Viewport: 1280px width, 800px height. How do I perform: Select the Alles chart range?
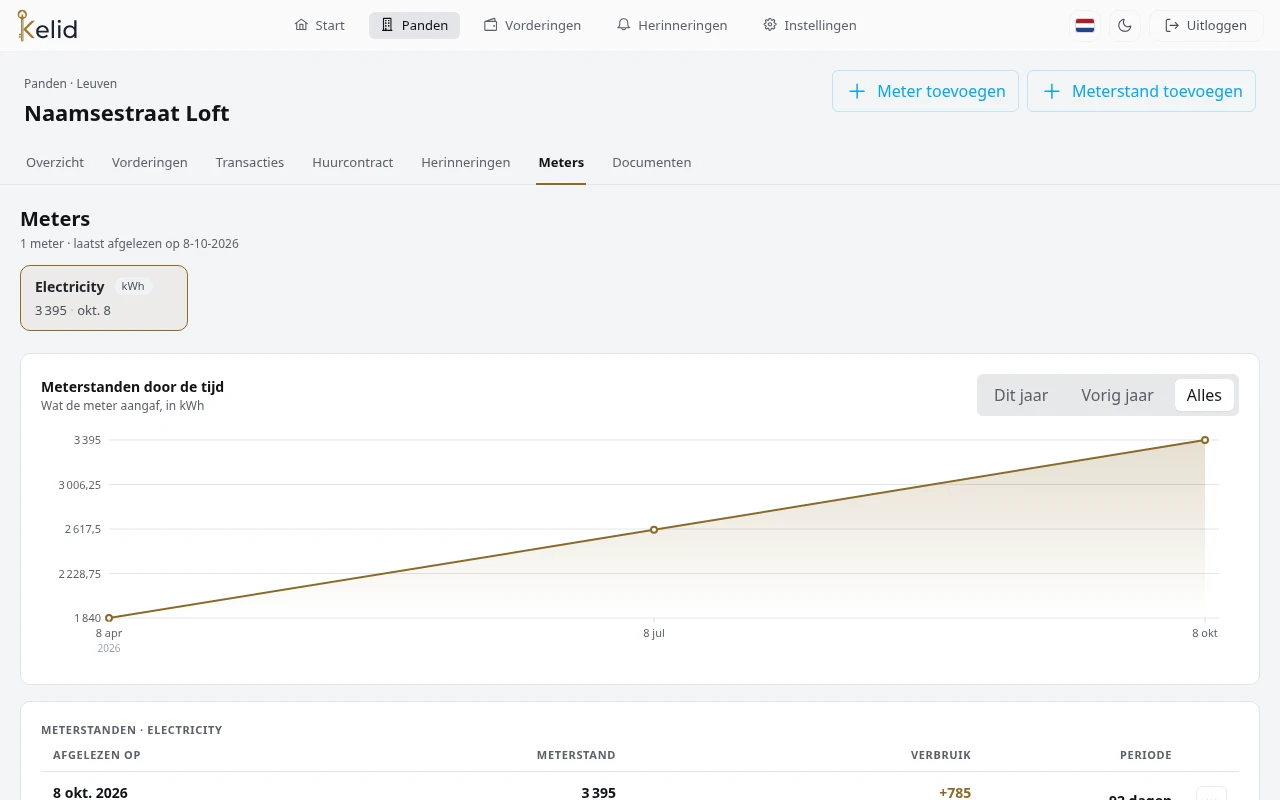(x=1204, y=395)
